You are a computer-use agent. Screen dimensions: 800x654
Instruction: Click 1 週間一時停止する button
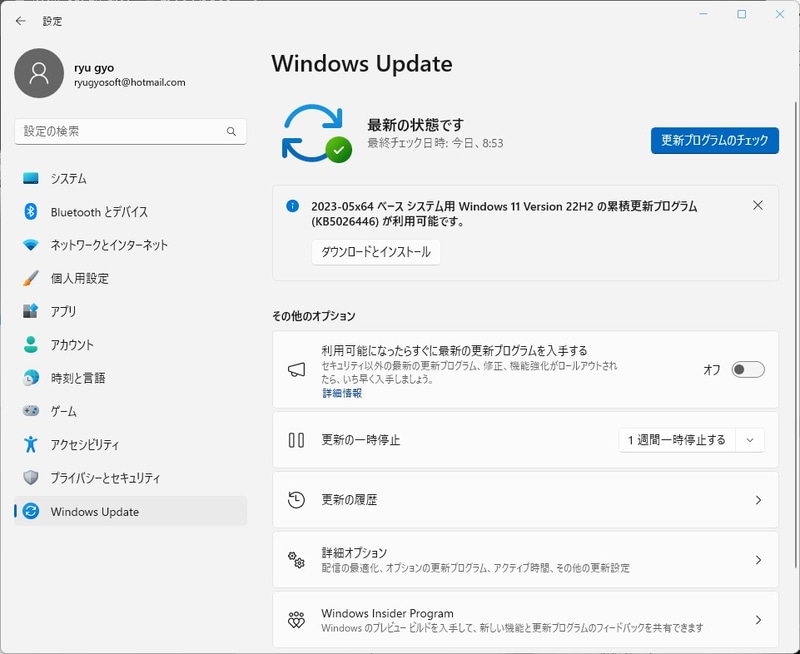[x=677, y=440]
